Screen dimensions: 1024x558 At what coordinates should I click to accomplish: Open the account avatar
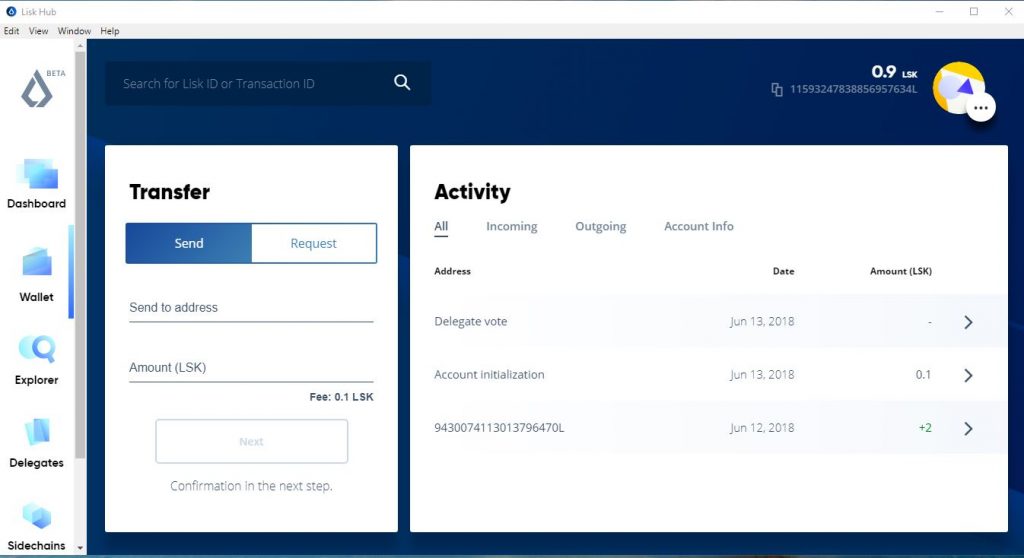pyautogui.click(x=957, y=88)
